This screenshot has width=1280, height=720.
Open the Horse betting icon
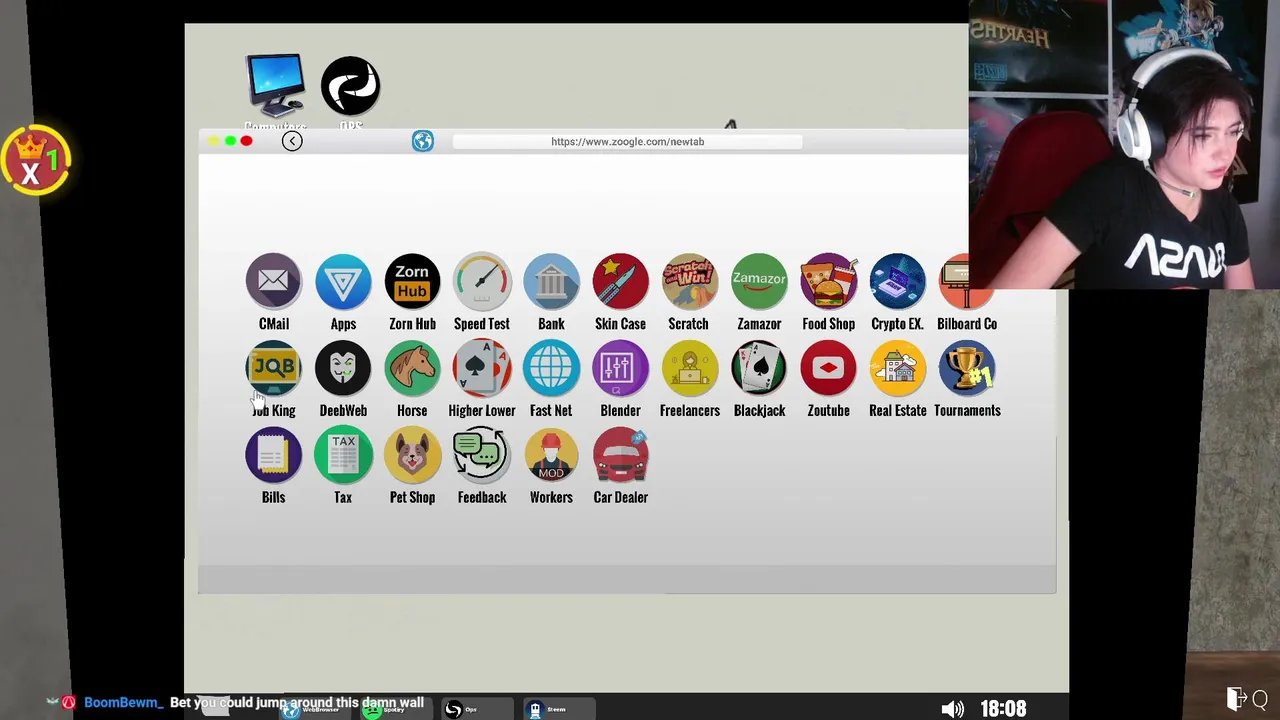[412, 368]
